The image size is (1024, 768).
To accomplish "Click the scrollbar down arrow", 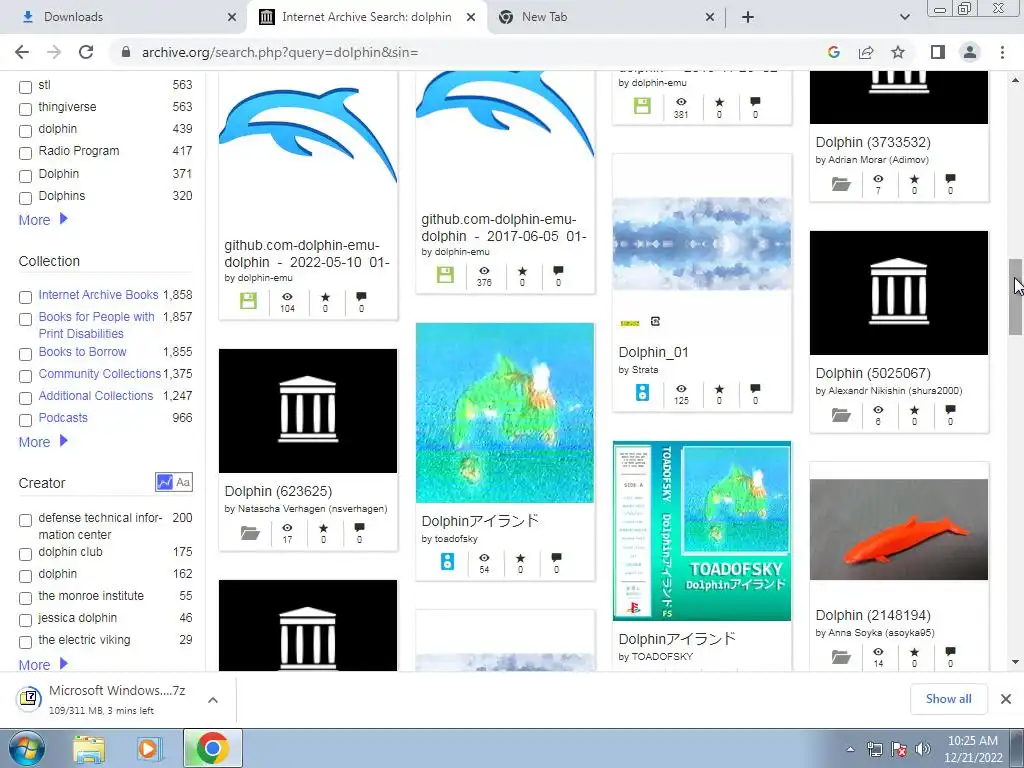I will (x=1016, y=662).
